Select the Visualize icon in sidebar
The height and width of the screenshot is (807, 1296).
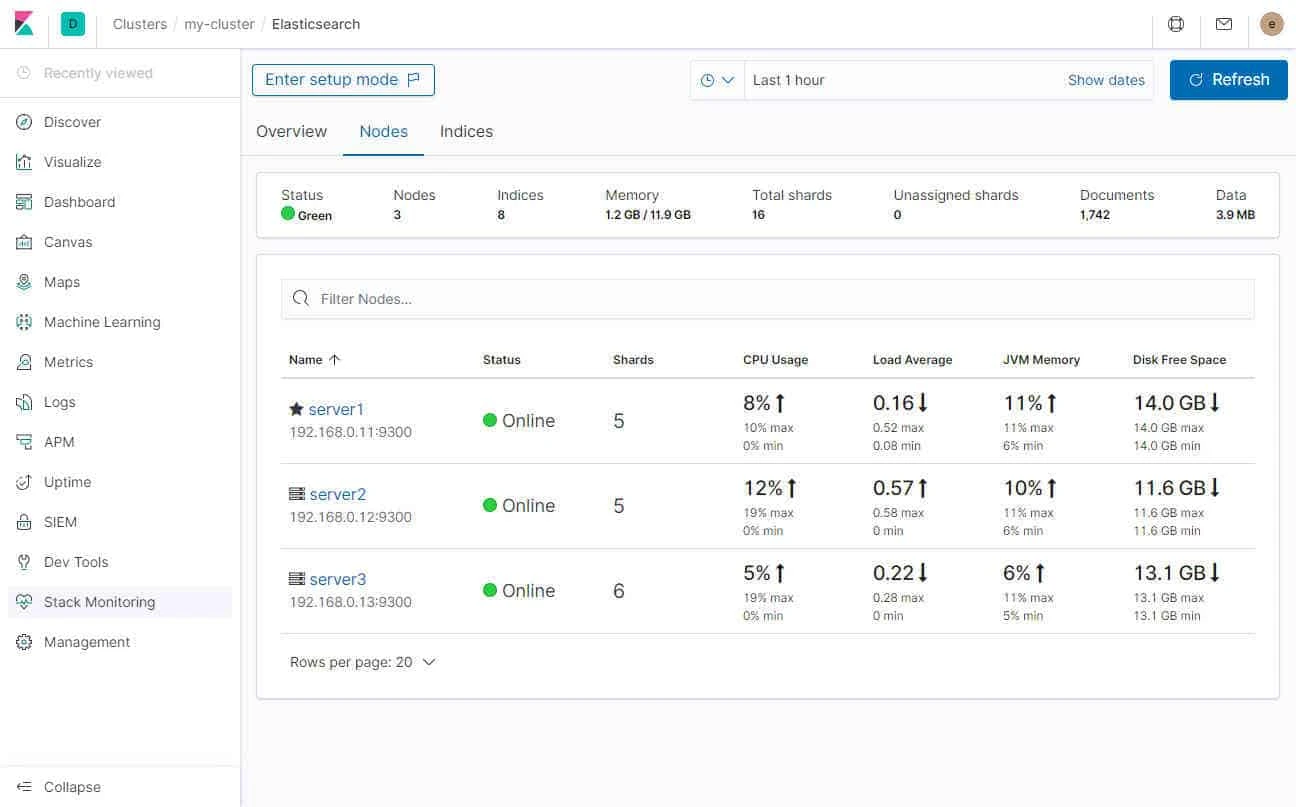coord(23,161)
